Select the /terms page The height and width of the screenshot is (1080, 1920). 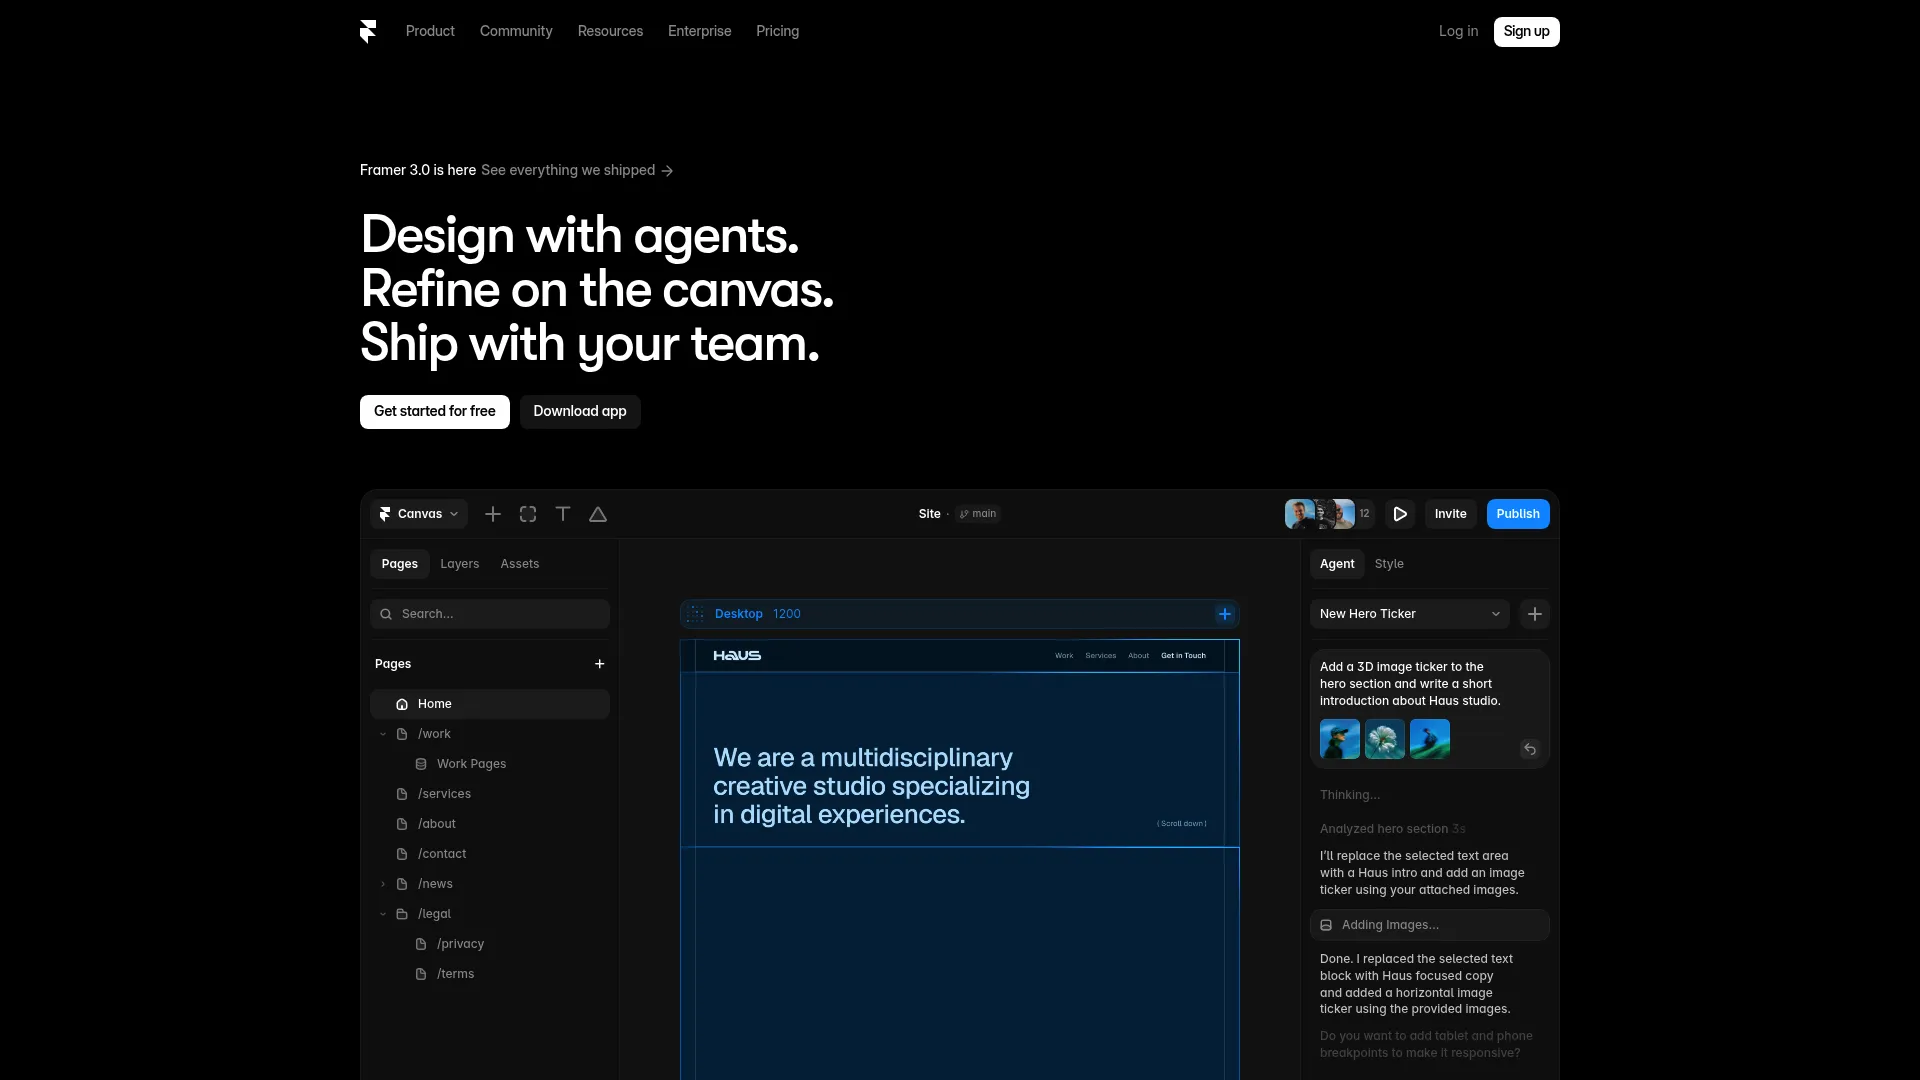[455, 974]
